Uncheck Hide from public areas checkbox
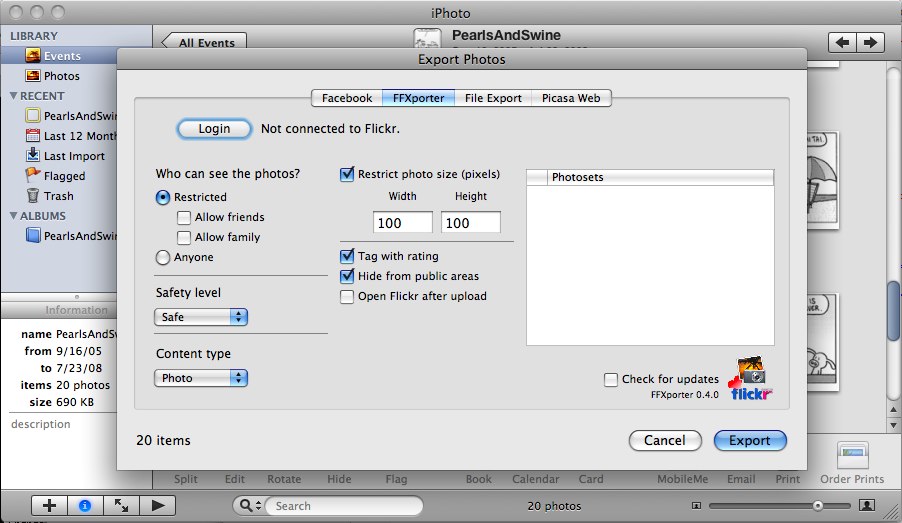Viewport: 902px width, 523px height. [x=347, y=276]
